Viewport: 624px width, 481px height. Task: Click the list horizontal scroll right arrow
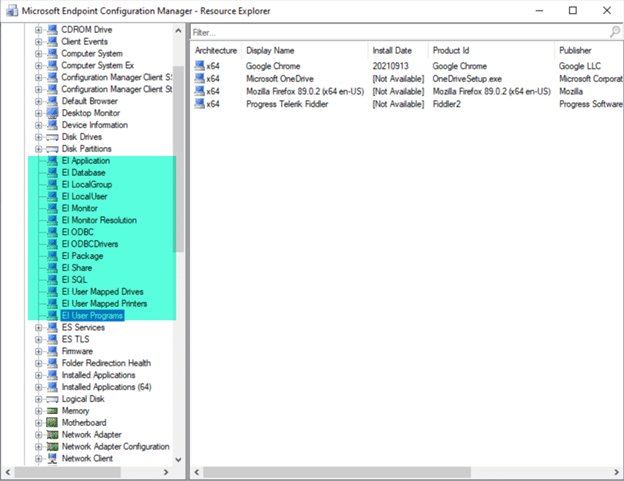(616, 472)
